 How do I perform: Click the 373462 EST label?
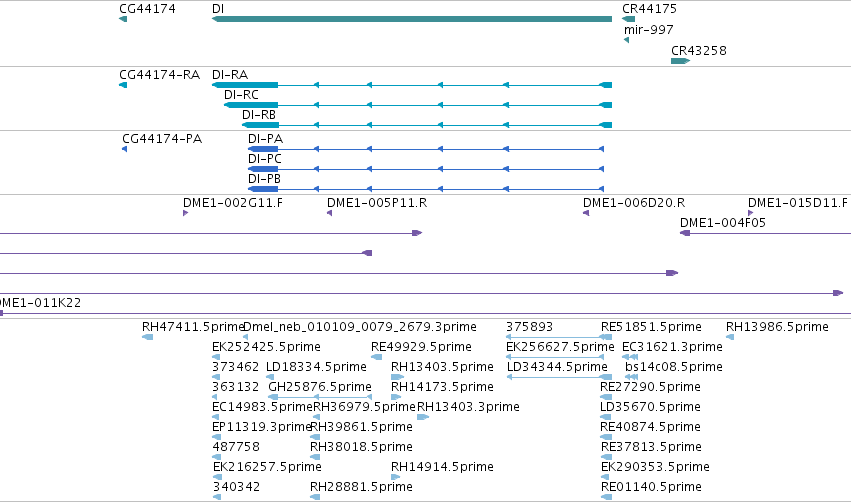[236, 367]
